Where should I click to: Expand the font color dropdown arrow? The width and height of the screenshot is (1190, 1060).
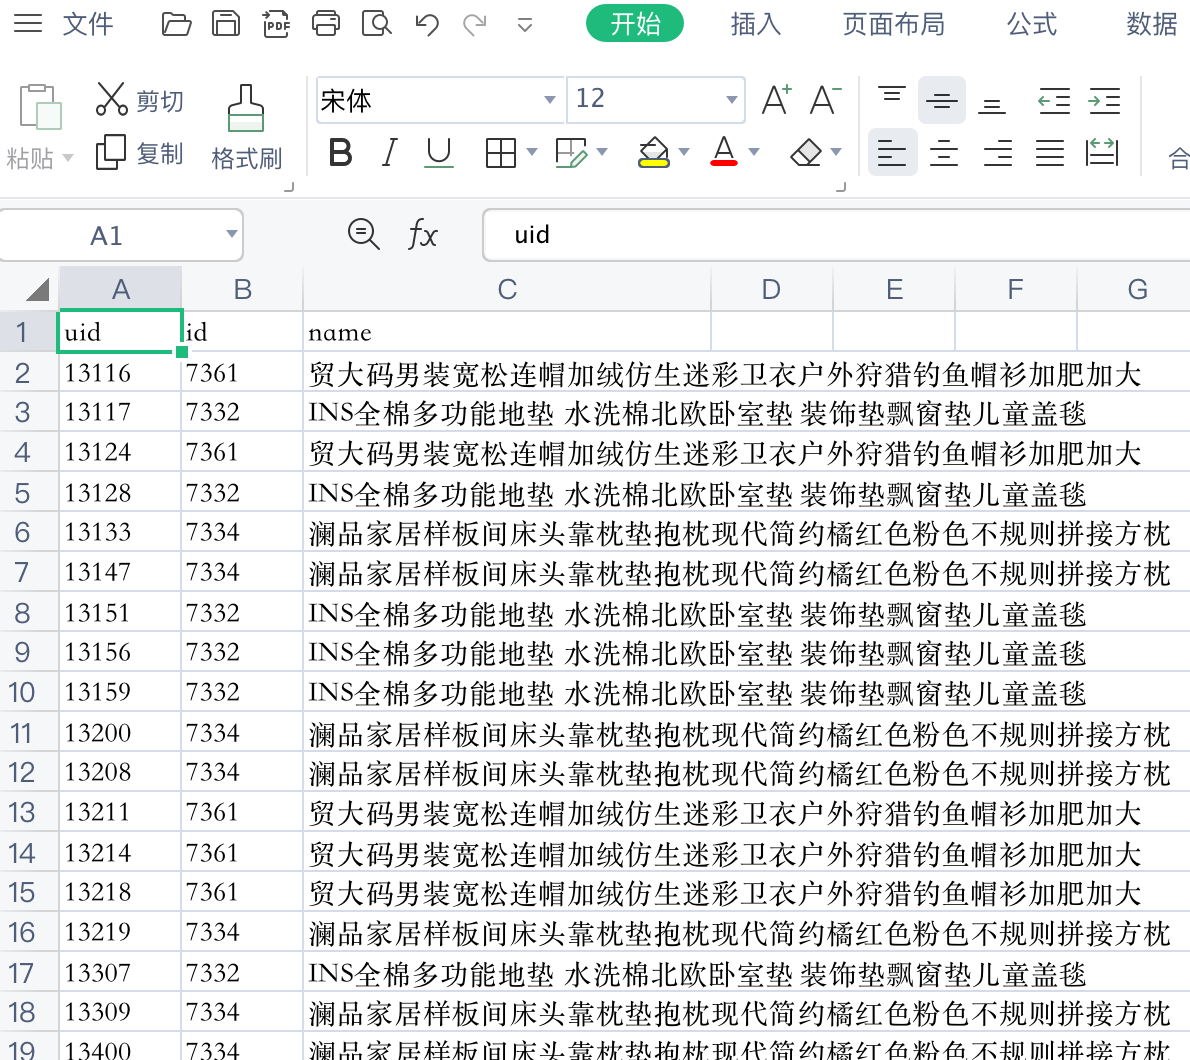(x=754, y=152)
